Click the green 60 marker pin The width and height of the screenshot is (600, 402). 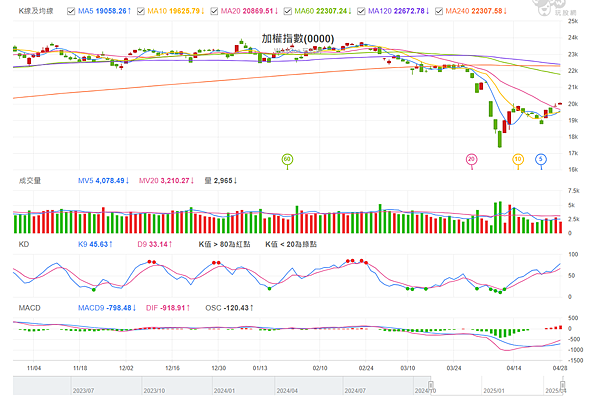tap(287, 160)
